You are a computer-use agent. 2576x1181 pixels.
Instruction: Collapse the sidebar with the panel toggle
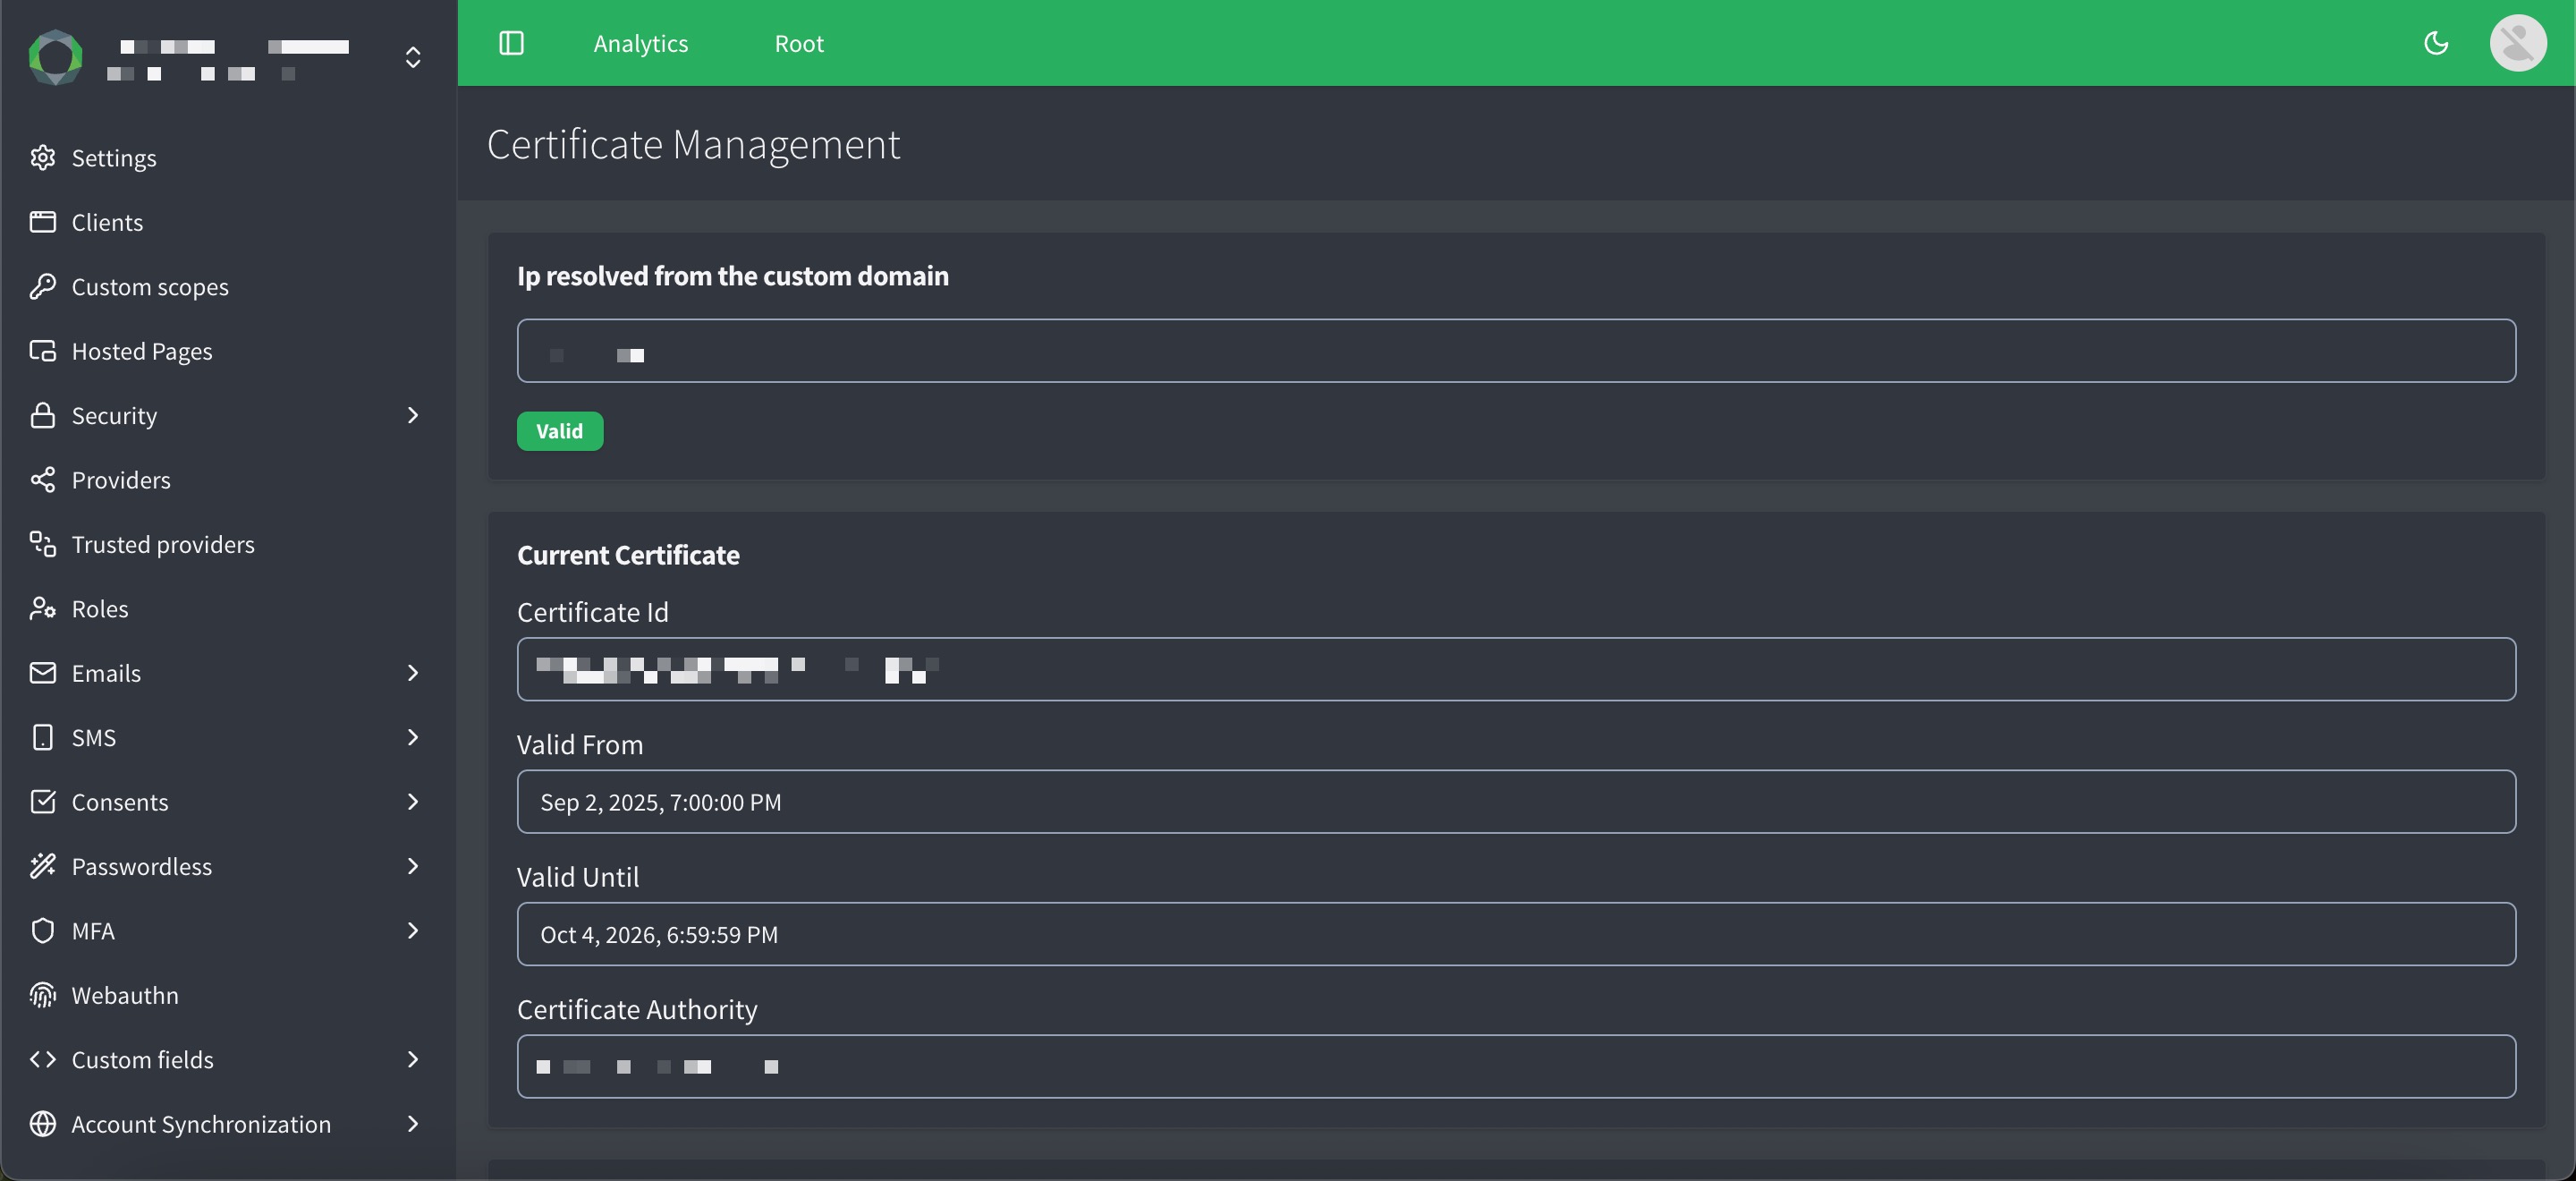511,43
